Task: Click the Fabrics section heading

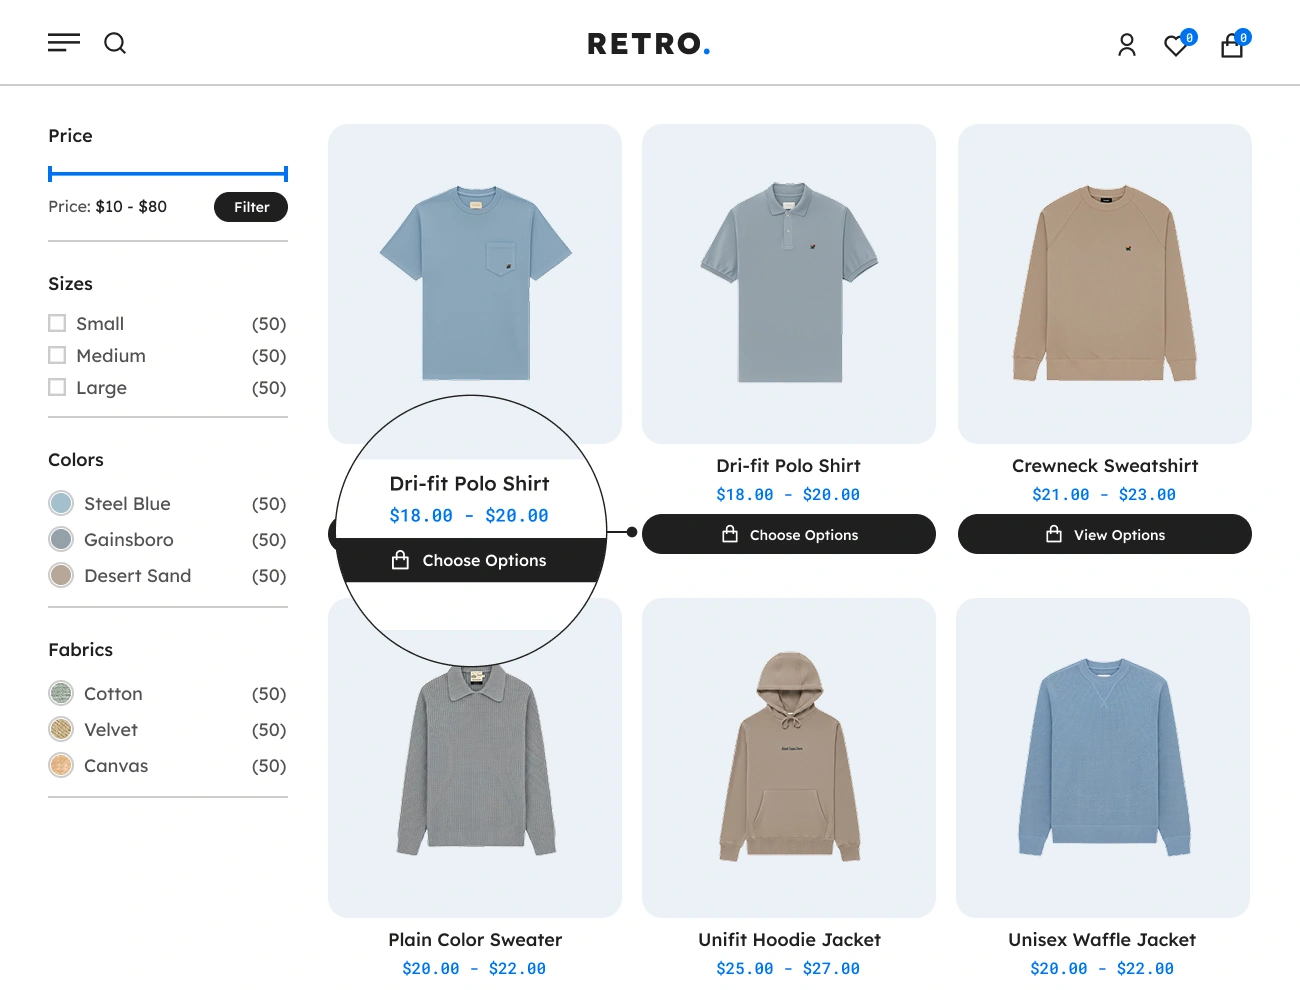Action: [81, 650]
